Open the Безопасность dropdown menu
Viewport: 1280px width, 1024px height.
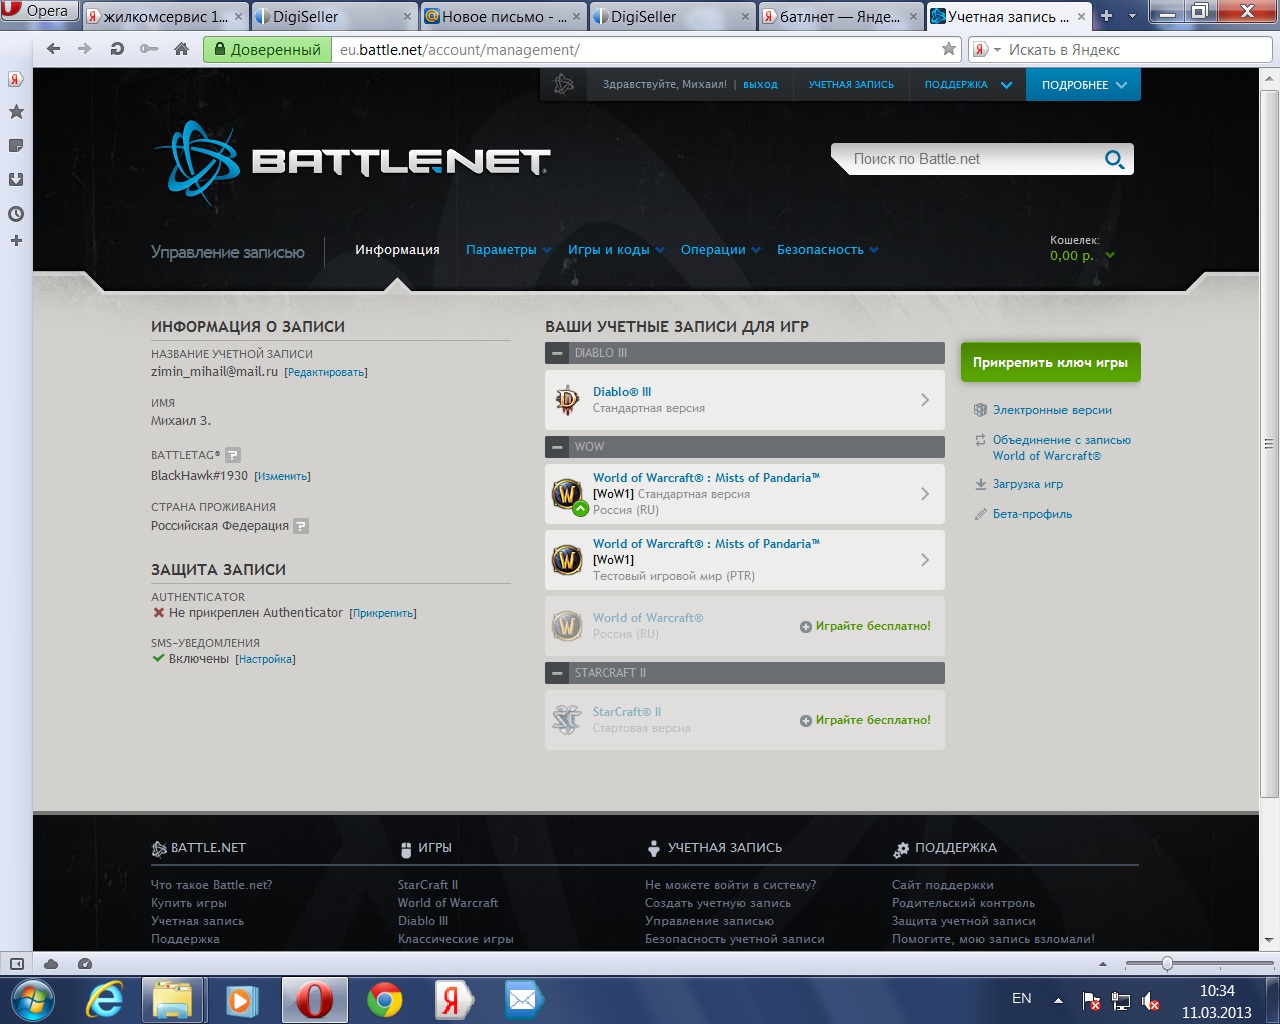(x=828, y=250)
